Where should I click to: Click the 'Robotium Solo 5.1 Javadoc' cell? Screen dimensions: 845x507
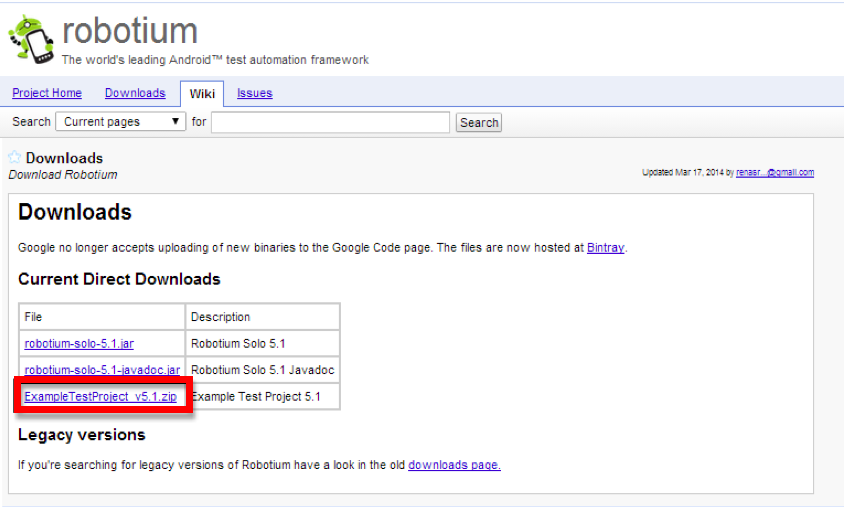tap(262, 370)
